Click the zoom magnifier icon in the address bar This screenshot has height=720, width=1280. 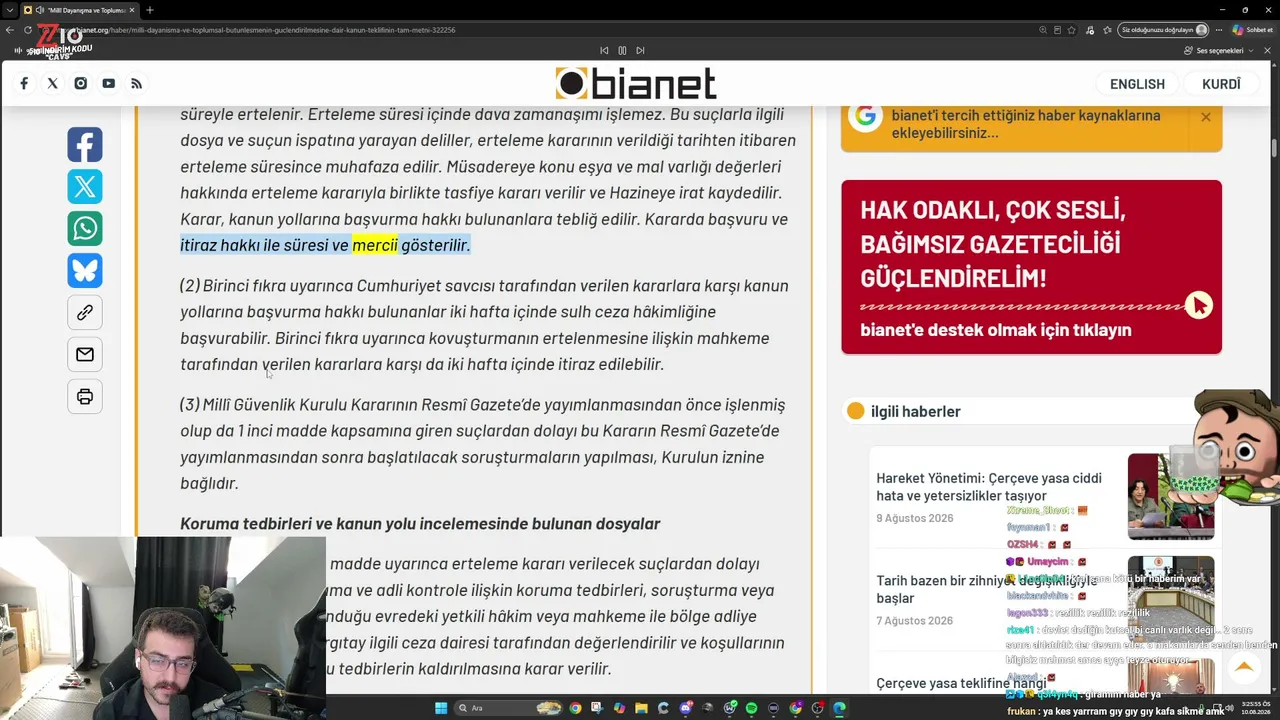(x=1043, y=30)
